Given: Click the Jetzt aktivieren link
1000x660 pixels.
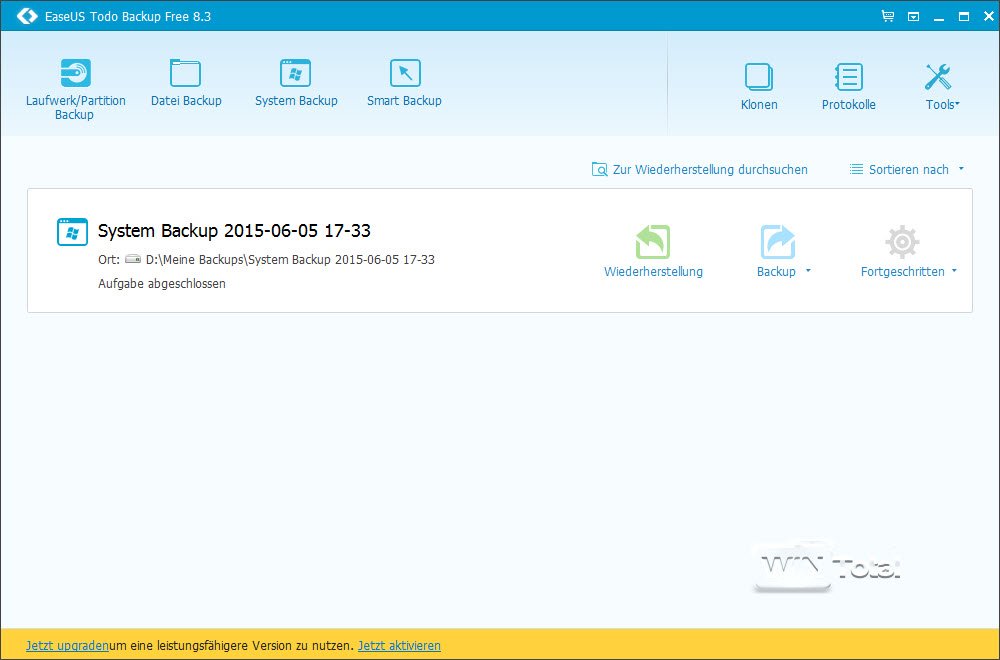Looking at the screenshot, I should (x=399, y=645).
